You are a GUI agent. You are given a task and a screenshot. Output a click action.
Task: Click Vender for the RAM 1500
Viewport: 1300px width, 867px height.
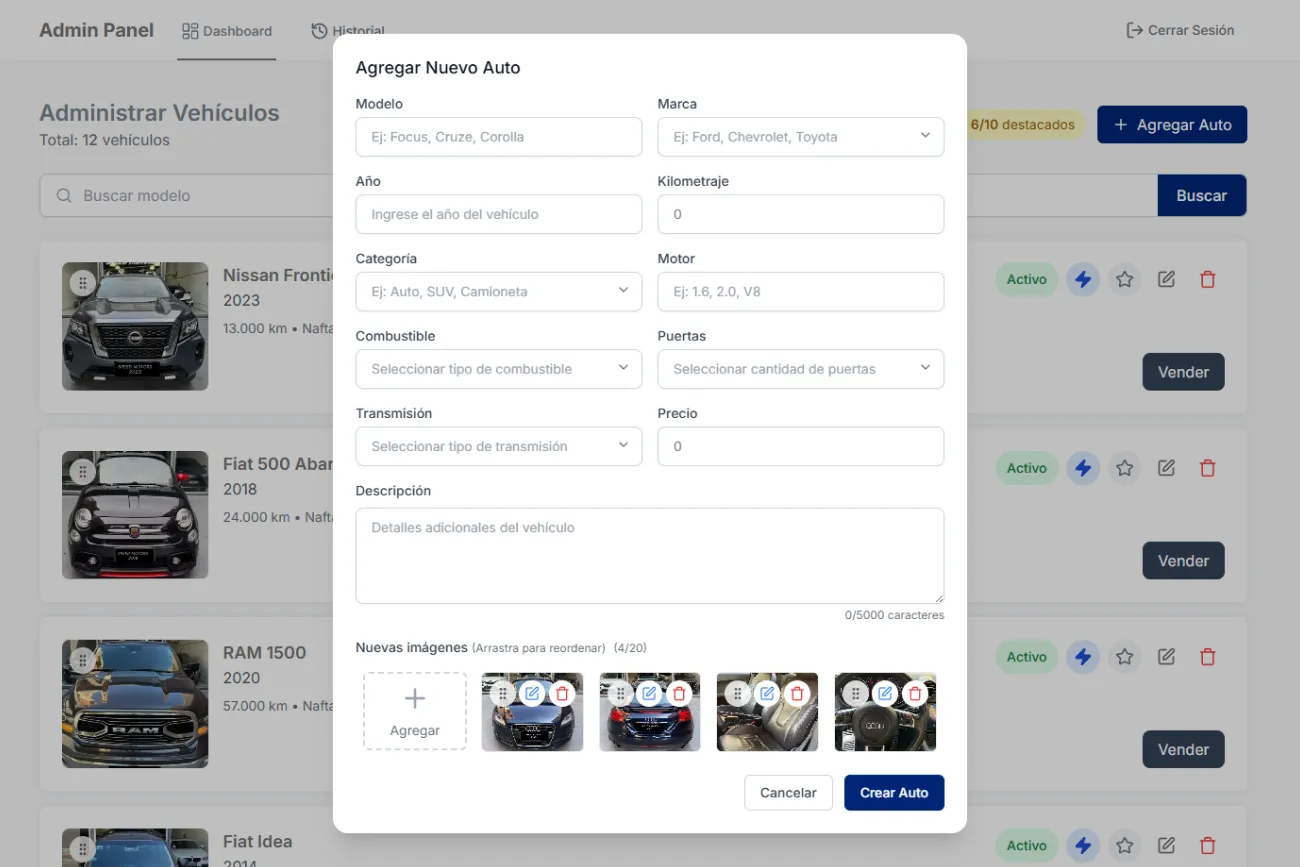(x=1184, y=749)
